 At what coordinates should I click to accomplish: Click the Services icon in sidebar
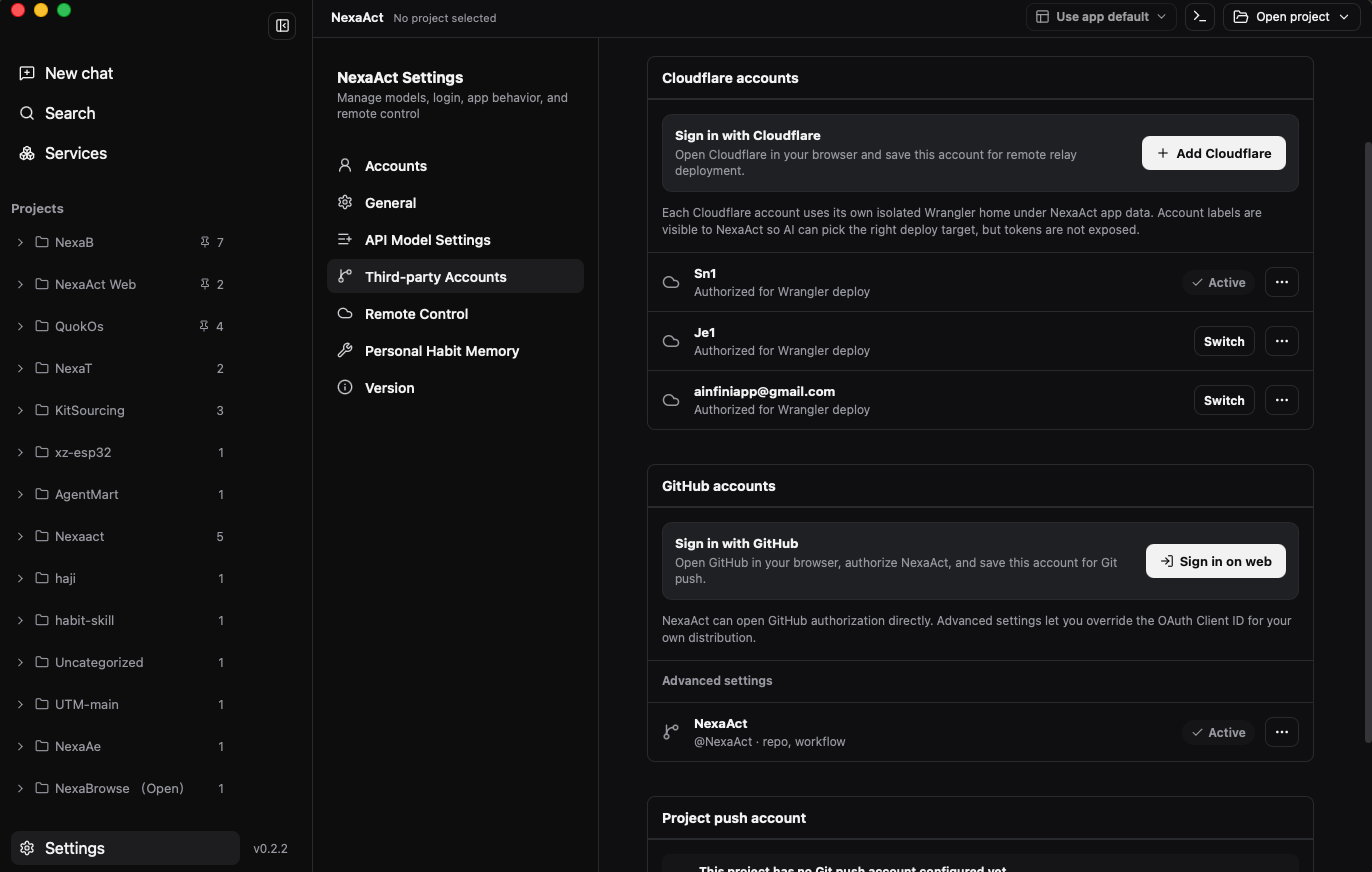pyautogui.click(x=27, y=153)
